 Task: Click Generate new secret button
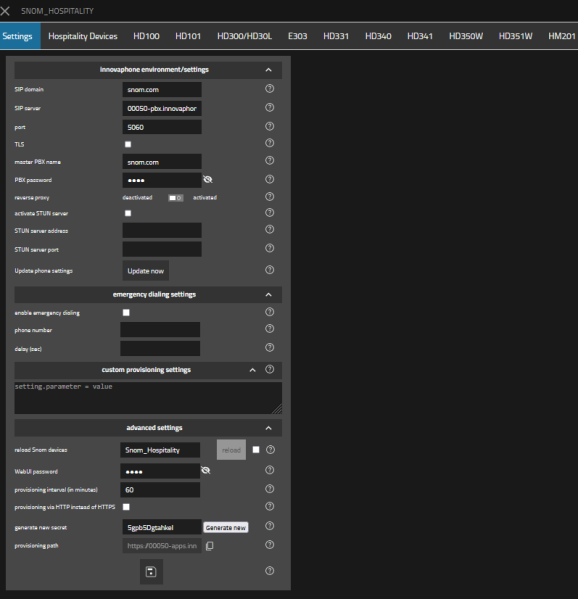pos(226,528)
